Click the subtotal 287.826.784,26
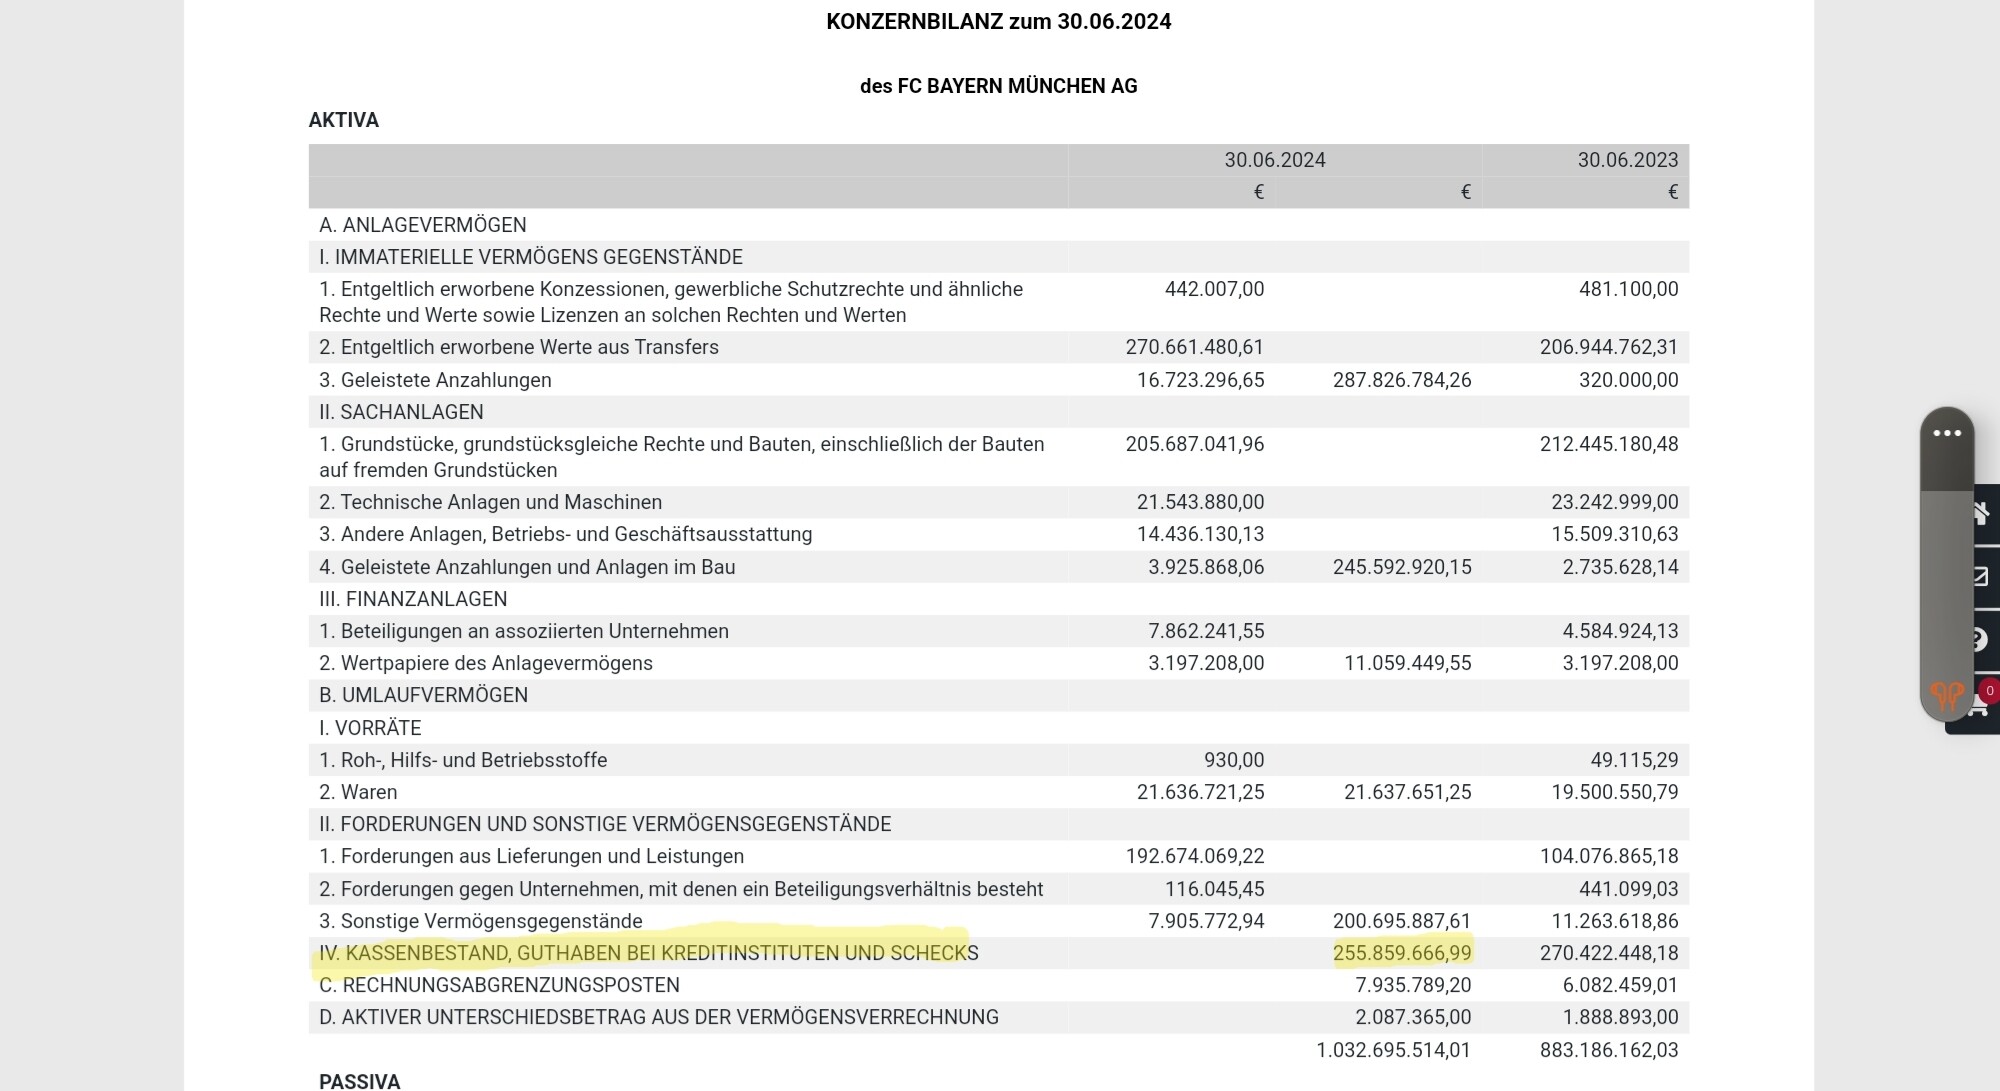The image size is (2000, 1091). click(x=1402, y=380)
